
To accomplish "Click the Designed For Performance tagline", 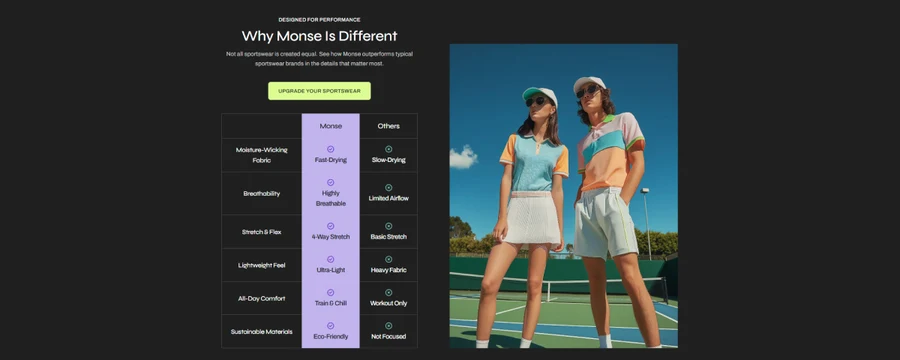I will pos(319,20).
